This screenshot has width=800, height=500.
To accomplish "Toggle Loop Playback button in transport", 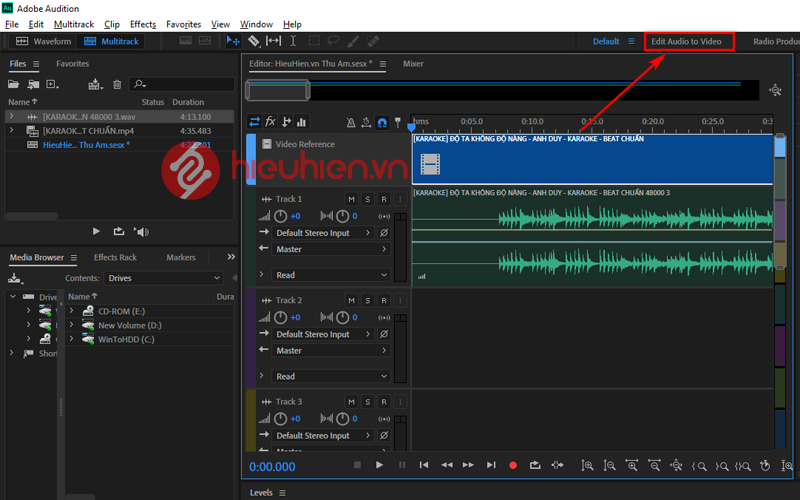I will point(535,465).
